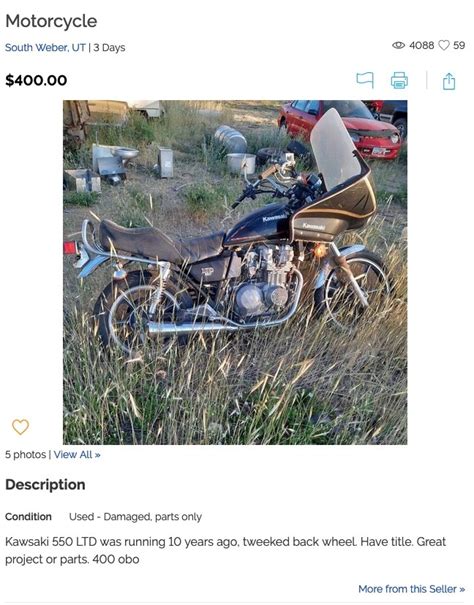Screen dimensions: 474x605
Task: Click the $400.00 price
Action: (36, 80)
